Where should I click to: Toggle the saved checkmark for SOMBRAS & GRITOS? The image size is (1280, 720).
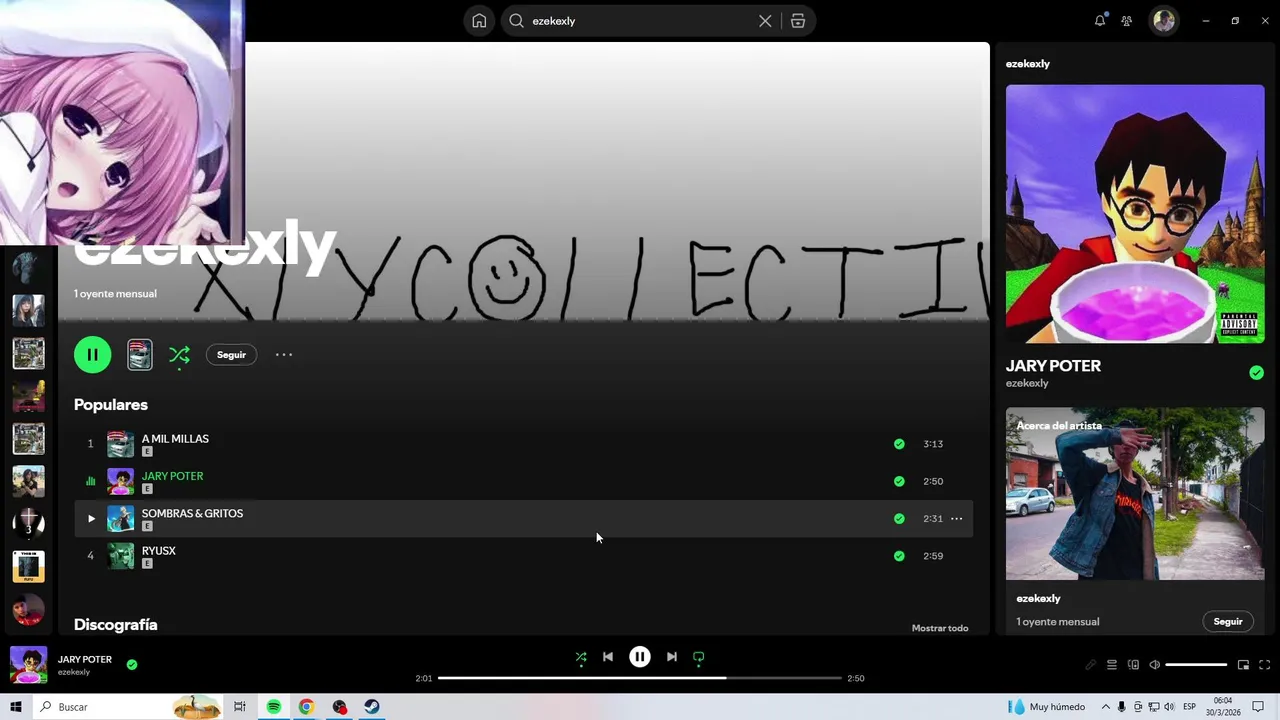pyautogui.click(x=899, y=519)
